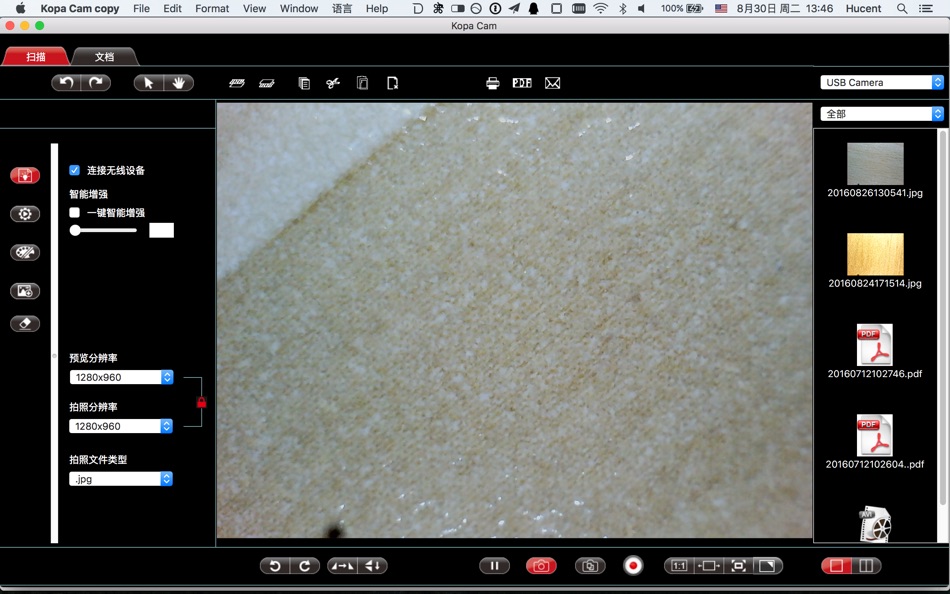The image size is (950, 594).
Task: Open Wi-Fi status in menu bar
Action: click(600, 8)
